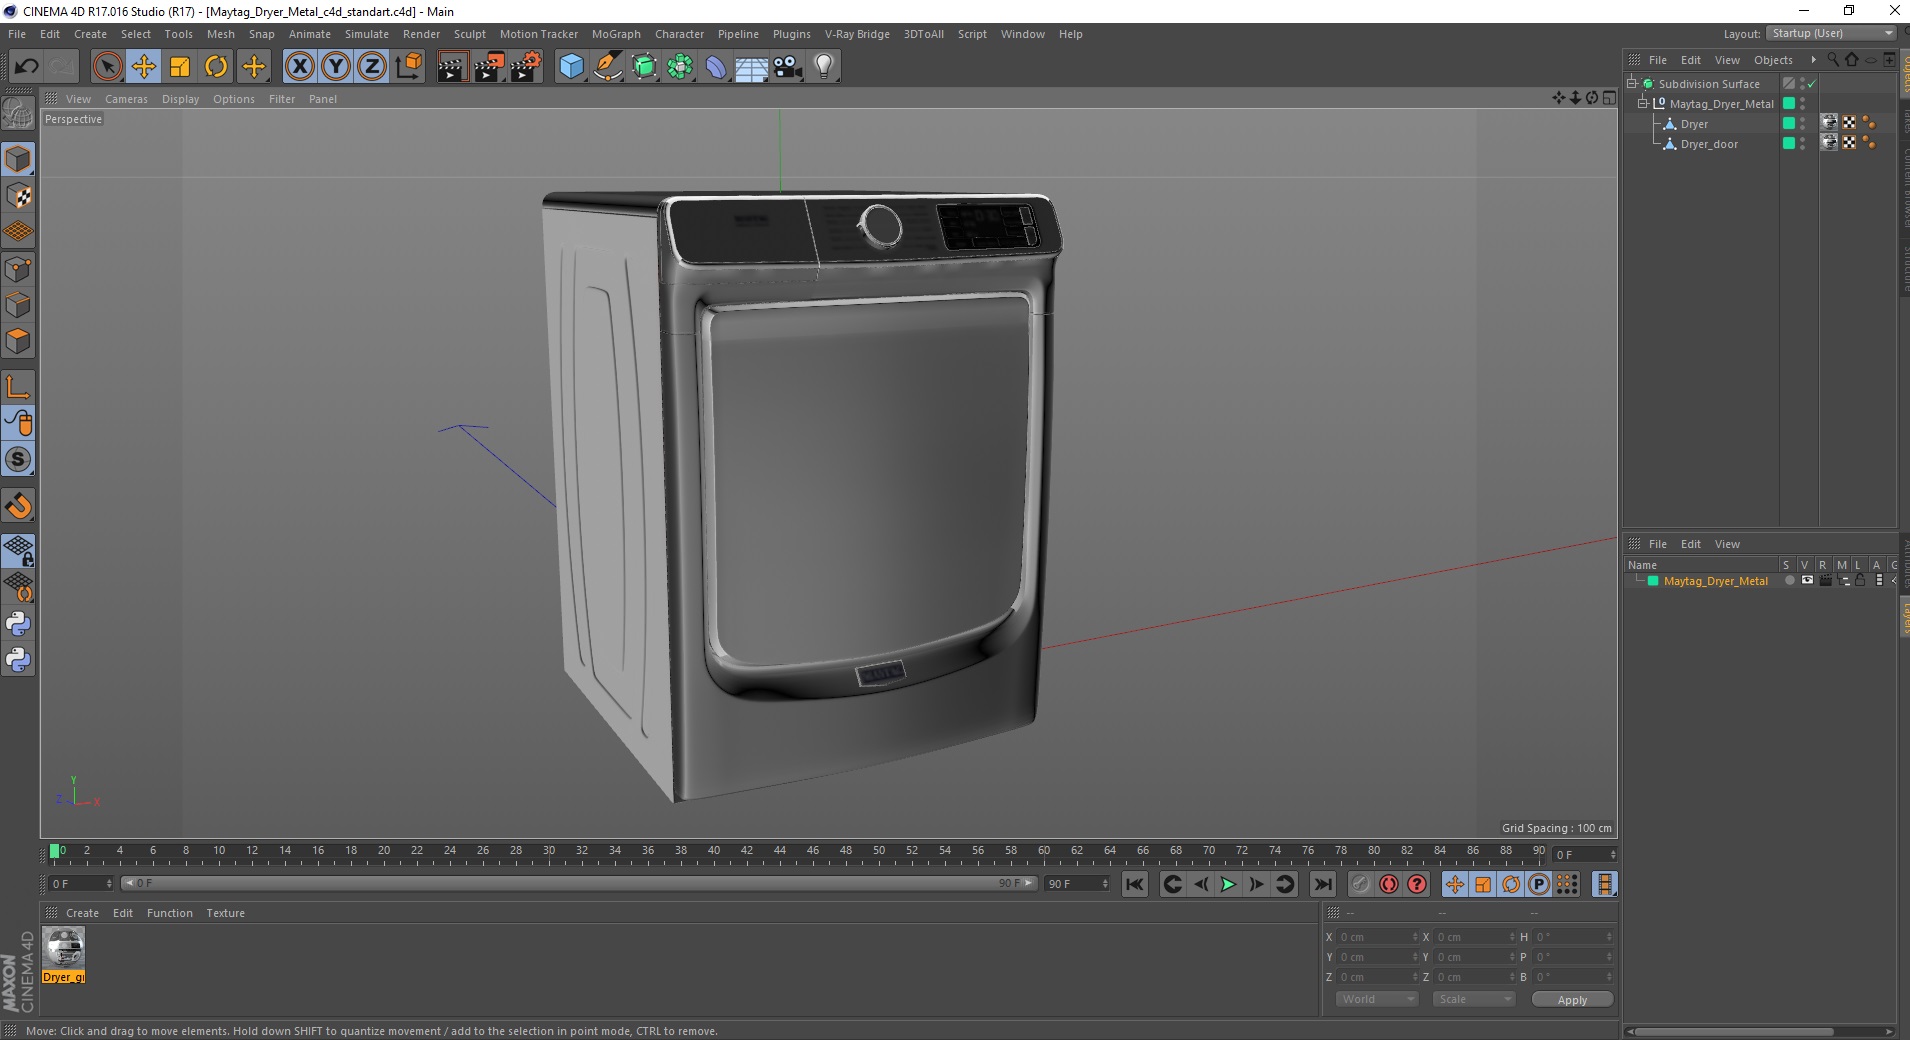This screenshot has height=1040, width=1910.
Task: Add a Light object
Action: (824, 67)
